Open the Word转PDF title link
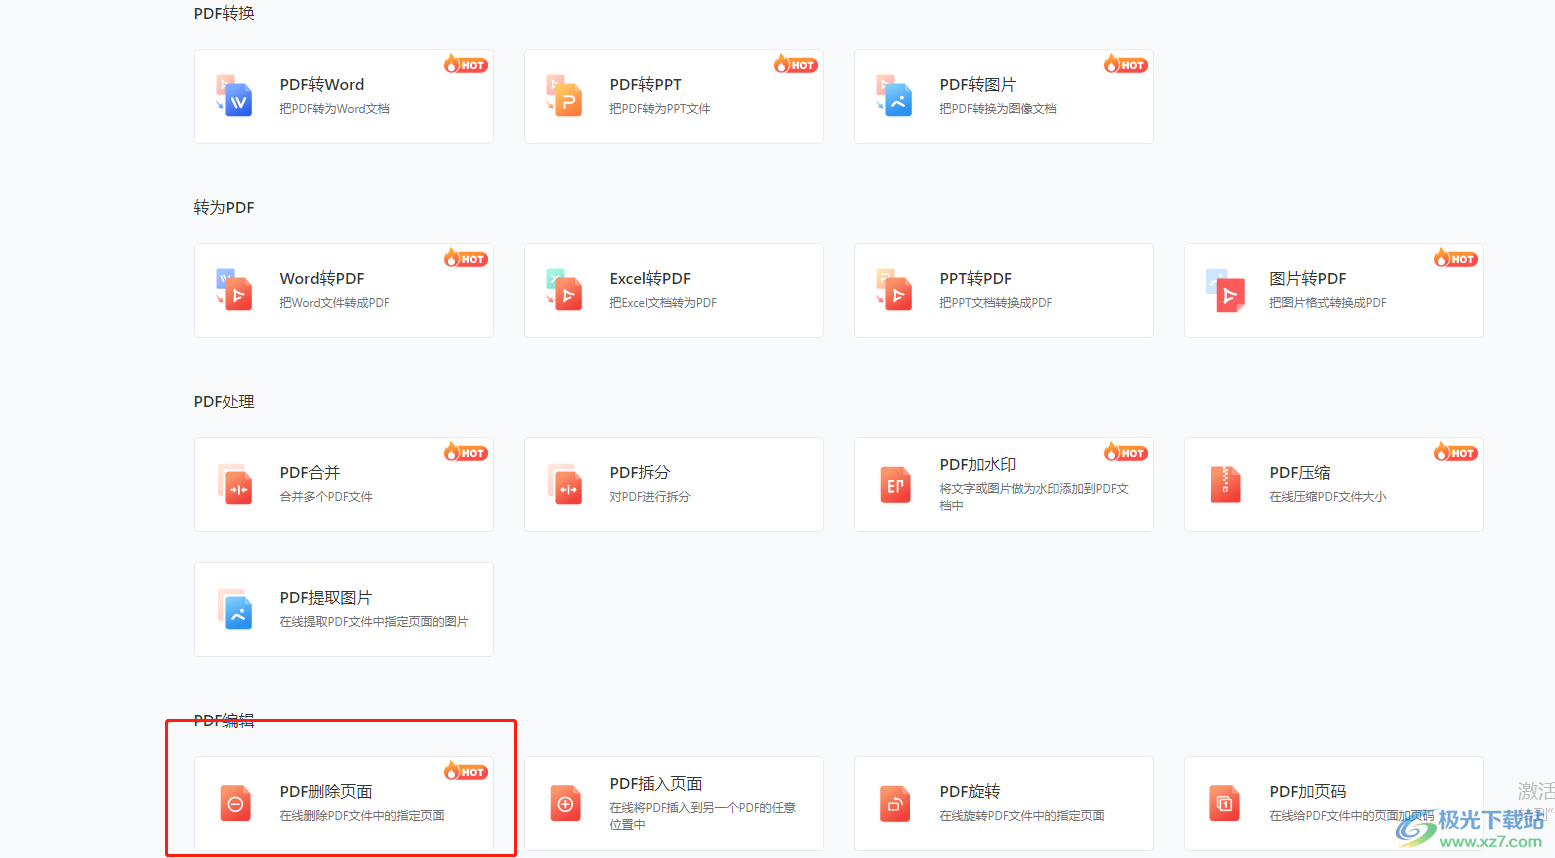 tap(322, 279)
